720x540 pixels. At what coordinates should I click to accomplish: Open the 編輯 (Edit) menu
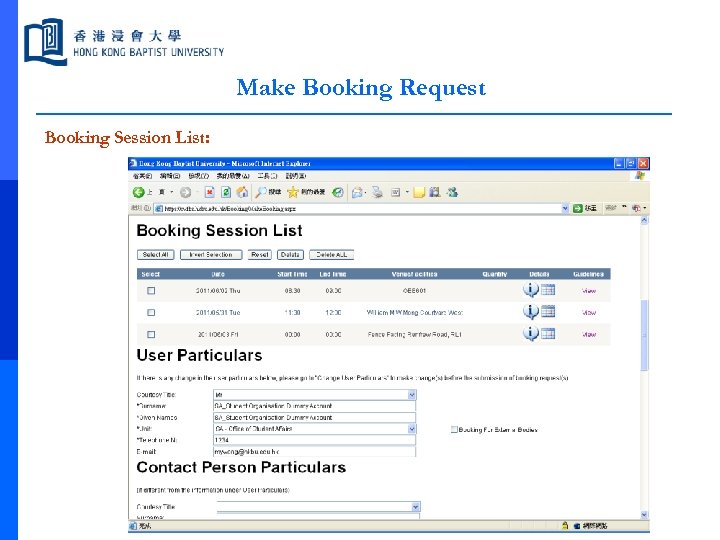click(170, 176)
